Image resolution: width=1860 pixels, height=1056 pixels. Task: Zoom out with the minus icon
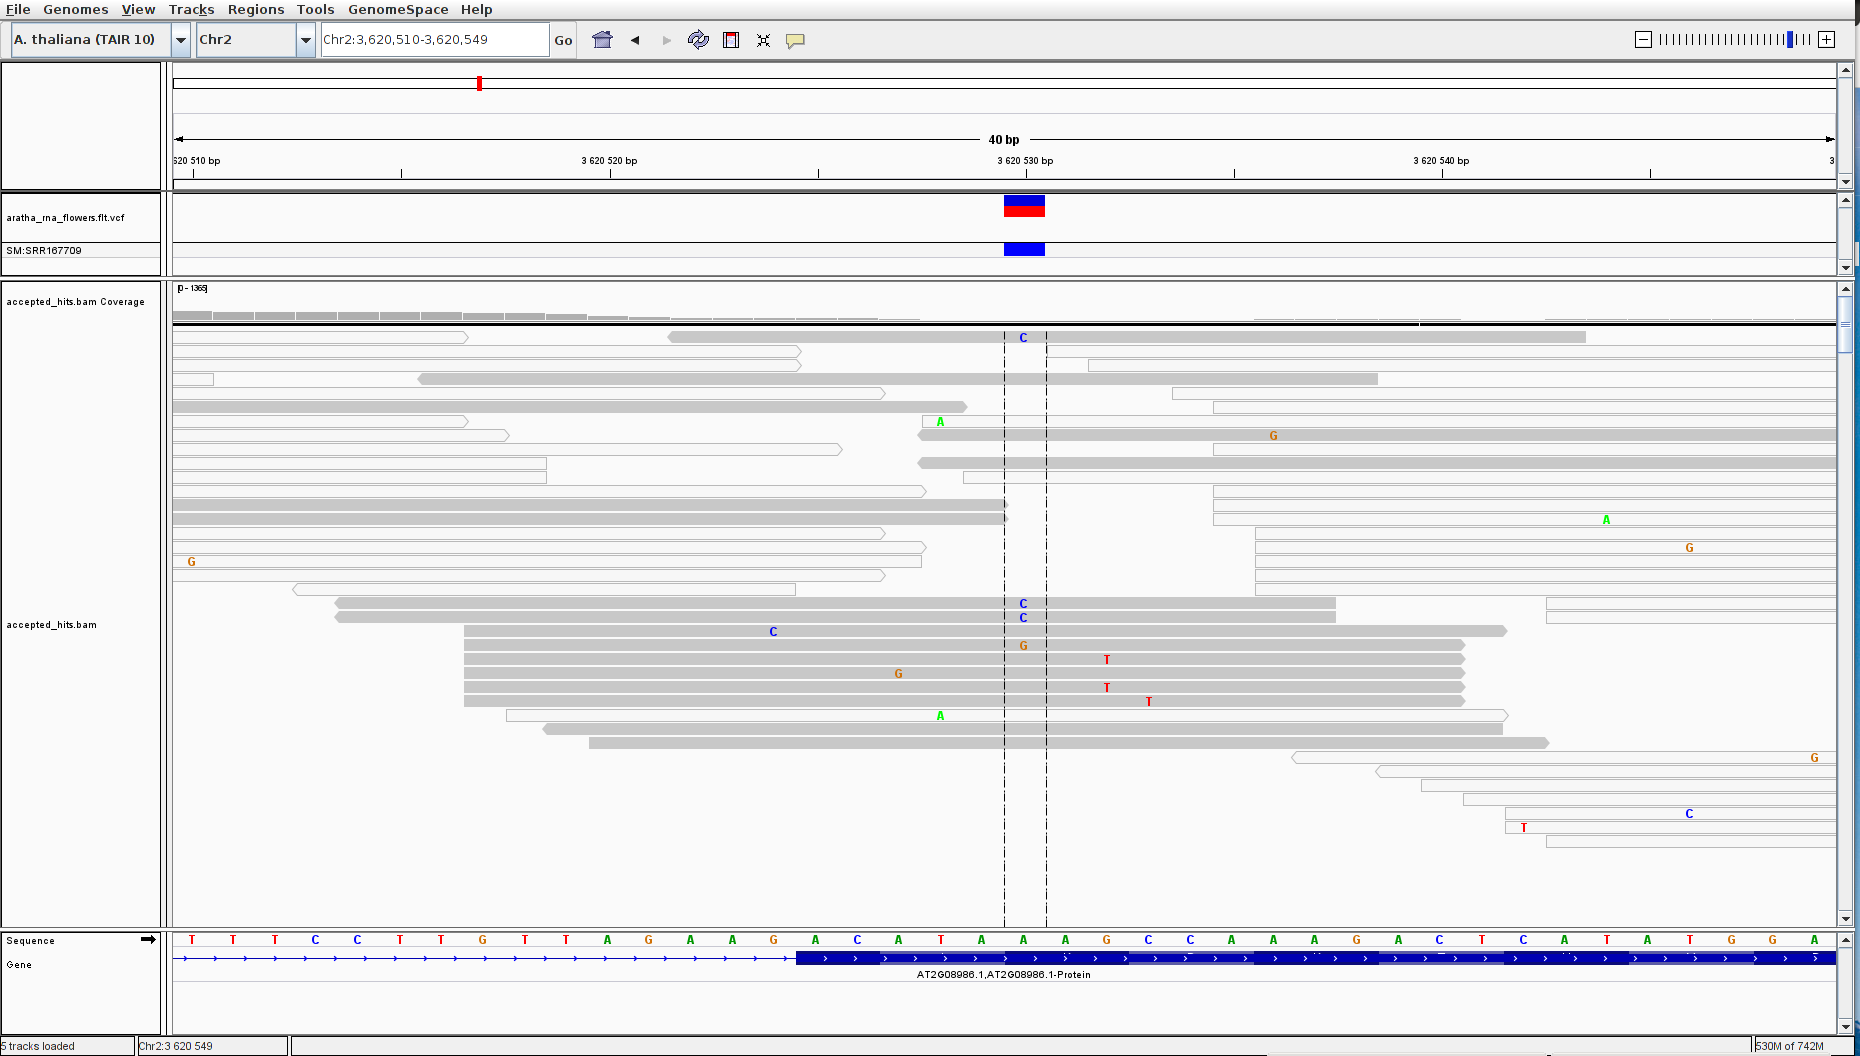(x=1643, y=40)
